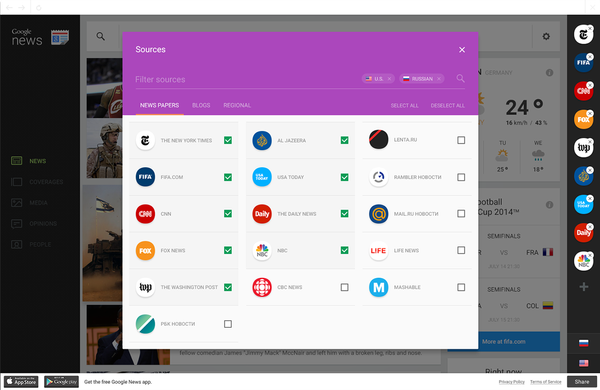Select the Russian flag in right sidebar
600x390 pixels.
point(584,343)
